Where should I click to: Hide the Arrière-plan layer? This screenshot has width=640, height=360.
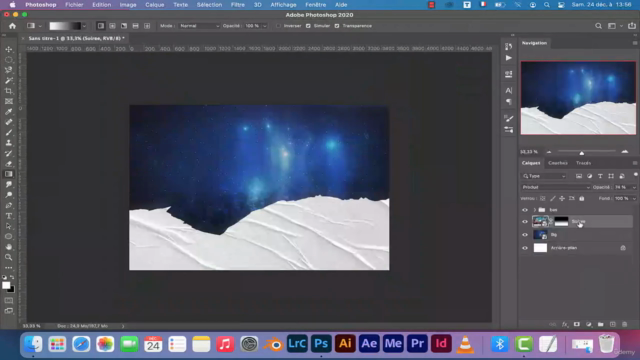click(525, 248)
